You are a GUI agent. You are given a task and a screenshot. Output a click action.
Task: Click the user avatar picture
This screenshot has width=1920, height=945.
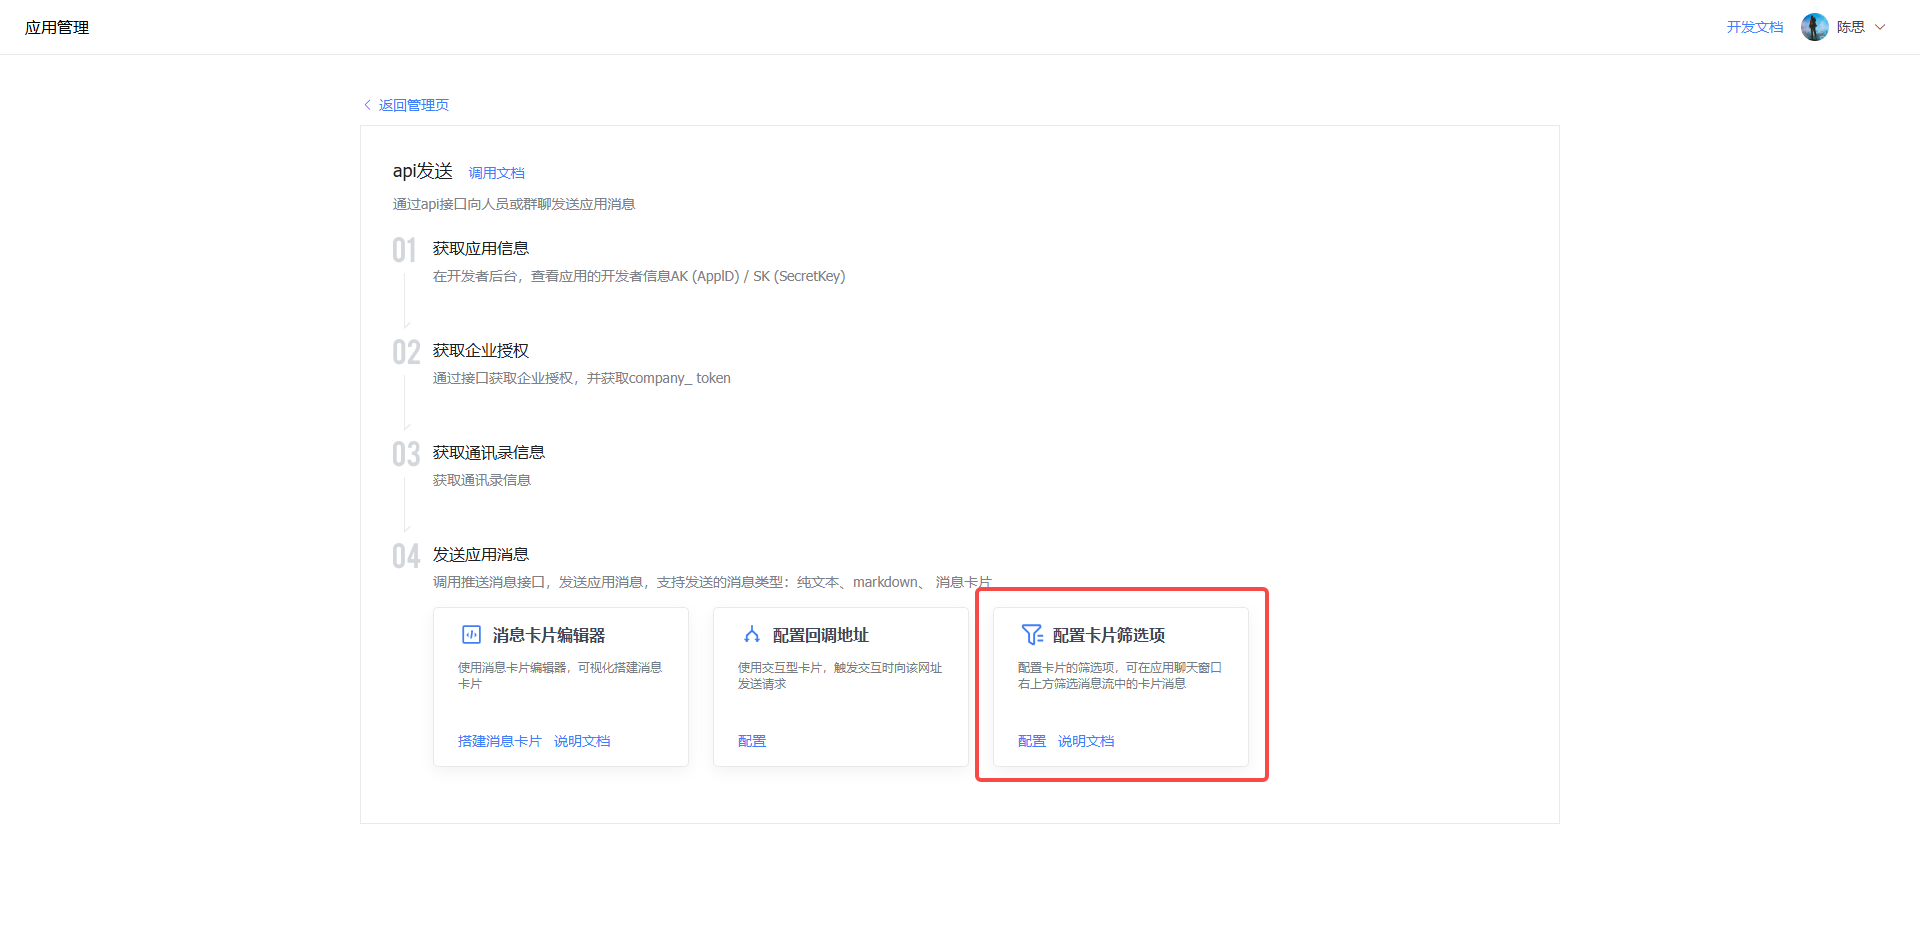(1814, 27)
